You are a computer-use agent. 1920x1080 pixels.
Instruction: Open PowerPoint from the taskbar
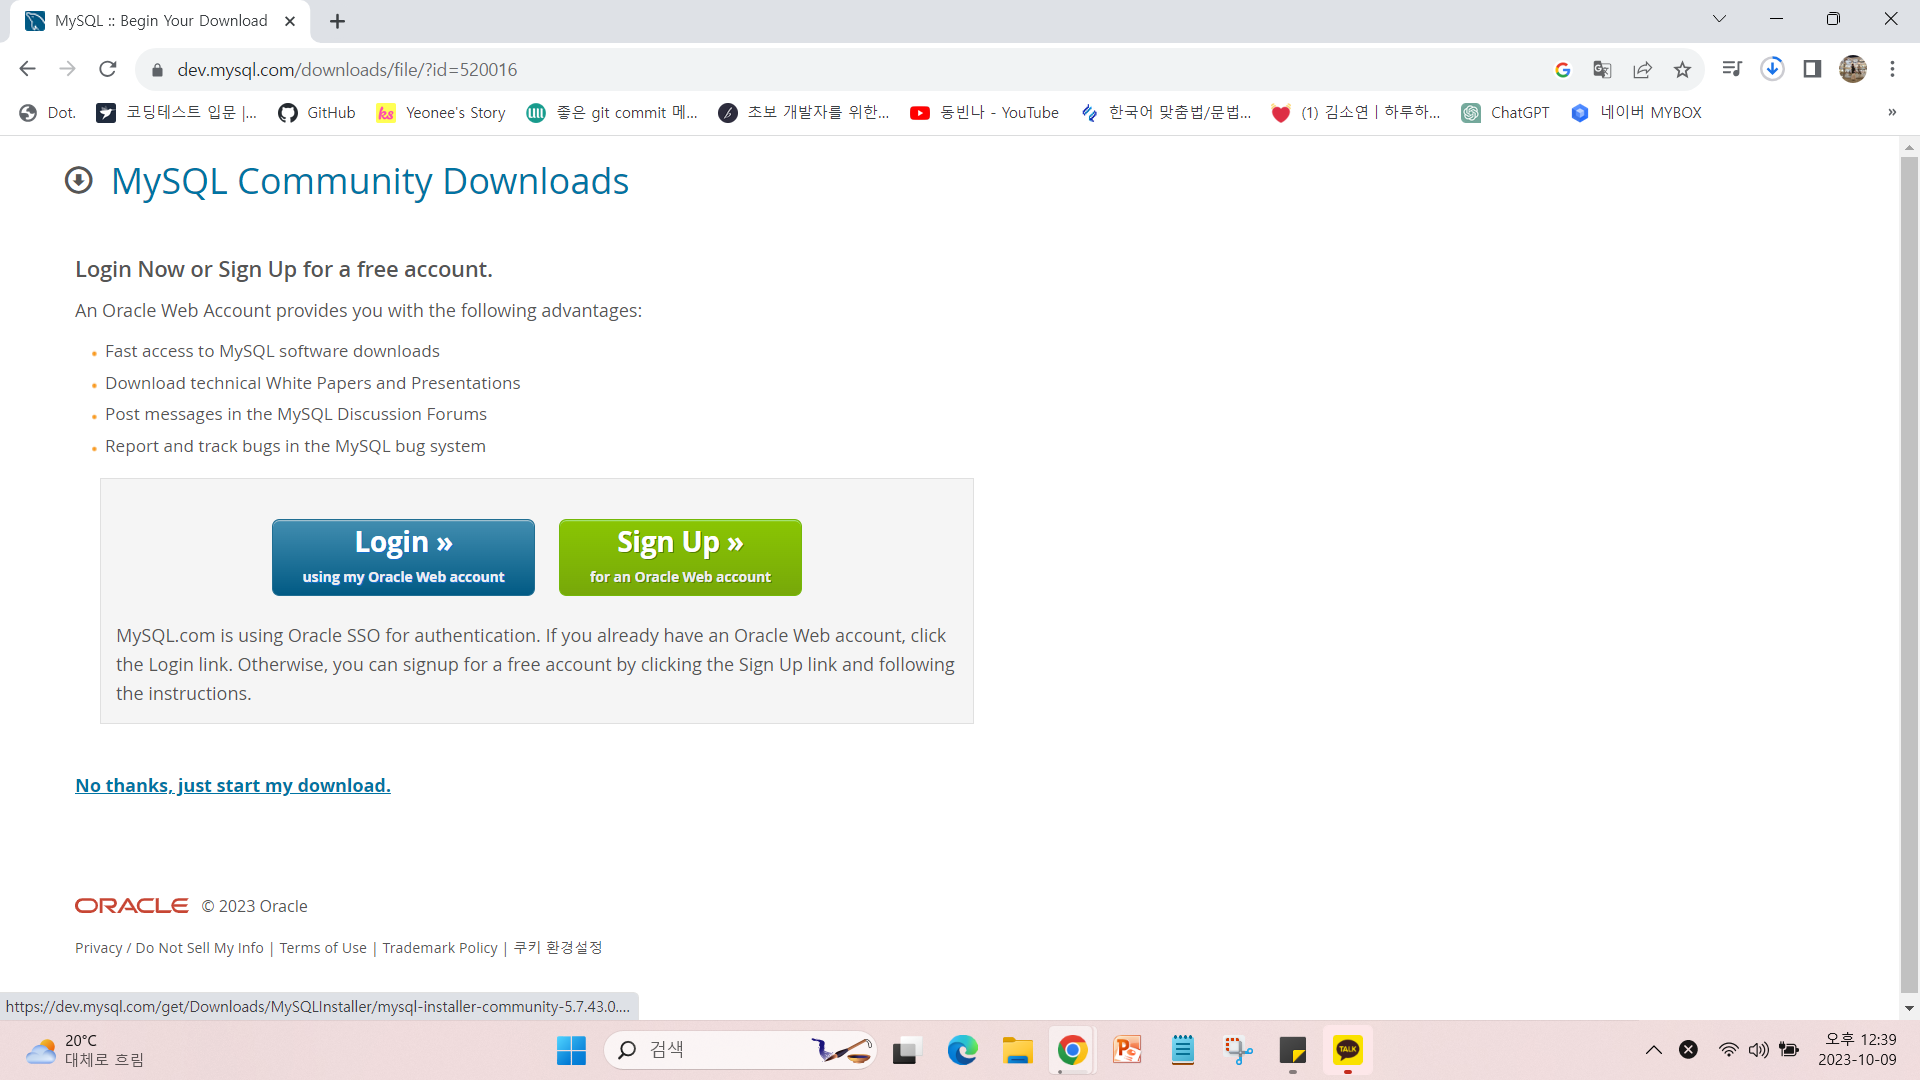click(1128, 1050)
